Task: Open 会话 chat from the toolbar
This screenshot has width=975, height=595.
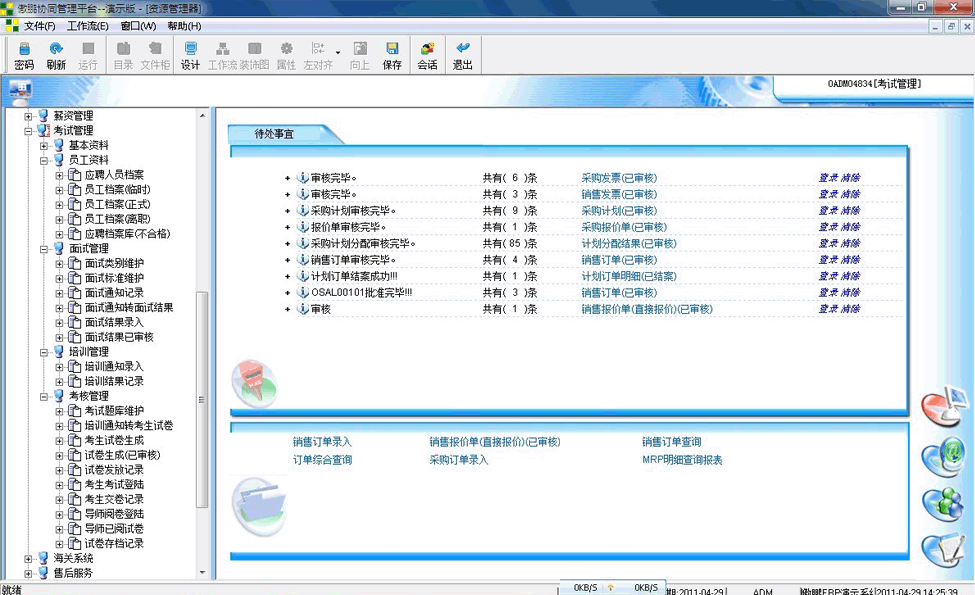Action: point(427,55)
